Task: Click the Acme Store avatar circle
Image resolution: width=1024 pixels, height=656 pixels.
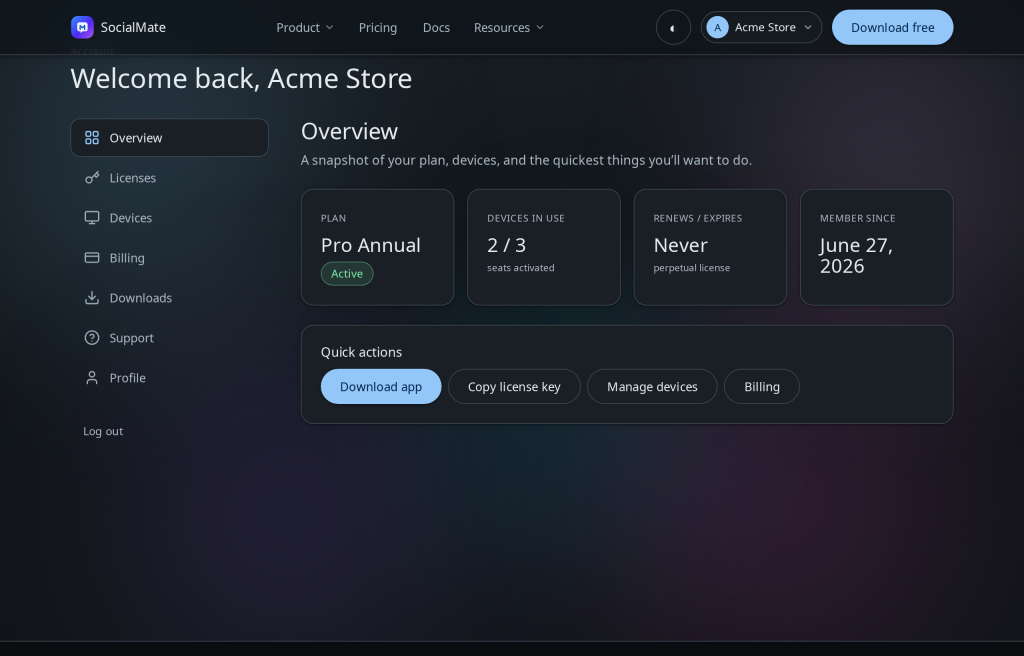Action: click(717, 27)
